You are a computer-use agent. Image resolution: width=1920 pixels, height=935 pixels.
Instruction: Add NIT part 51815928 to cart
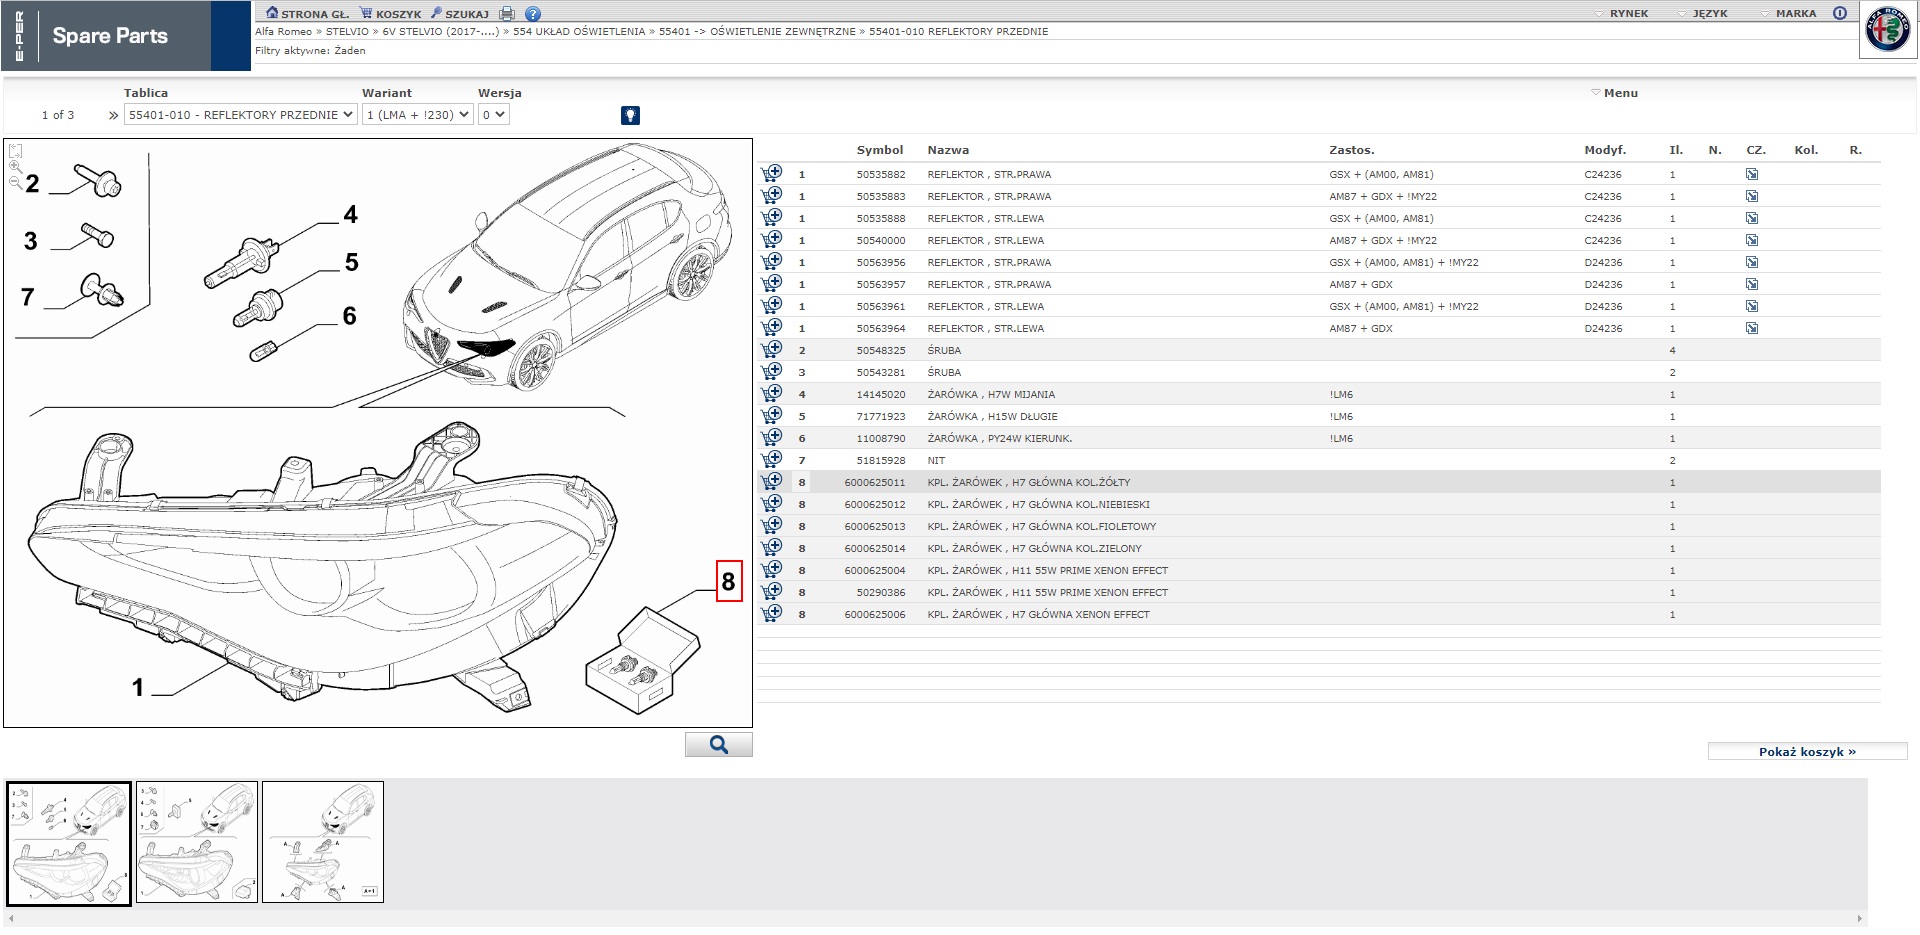[x=771, y=460]
